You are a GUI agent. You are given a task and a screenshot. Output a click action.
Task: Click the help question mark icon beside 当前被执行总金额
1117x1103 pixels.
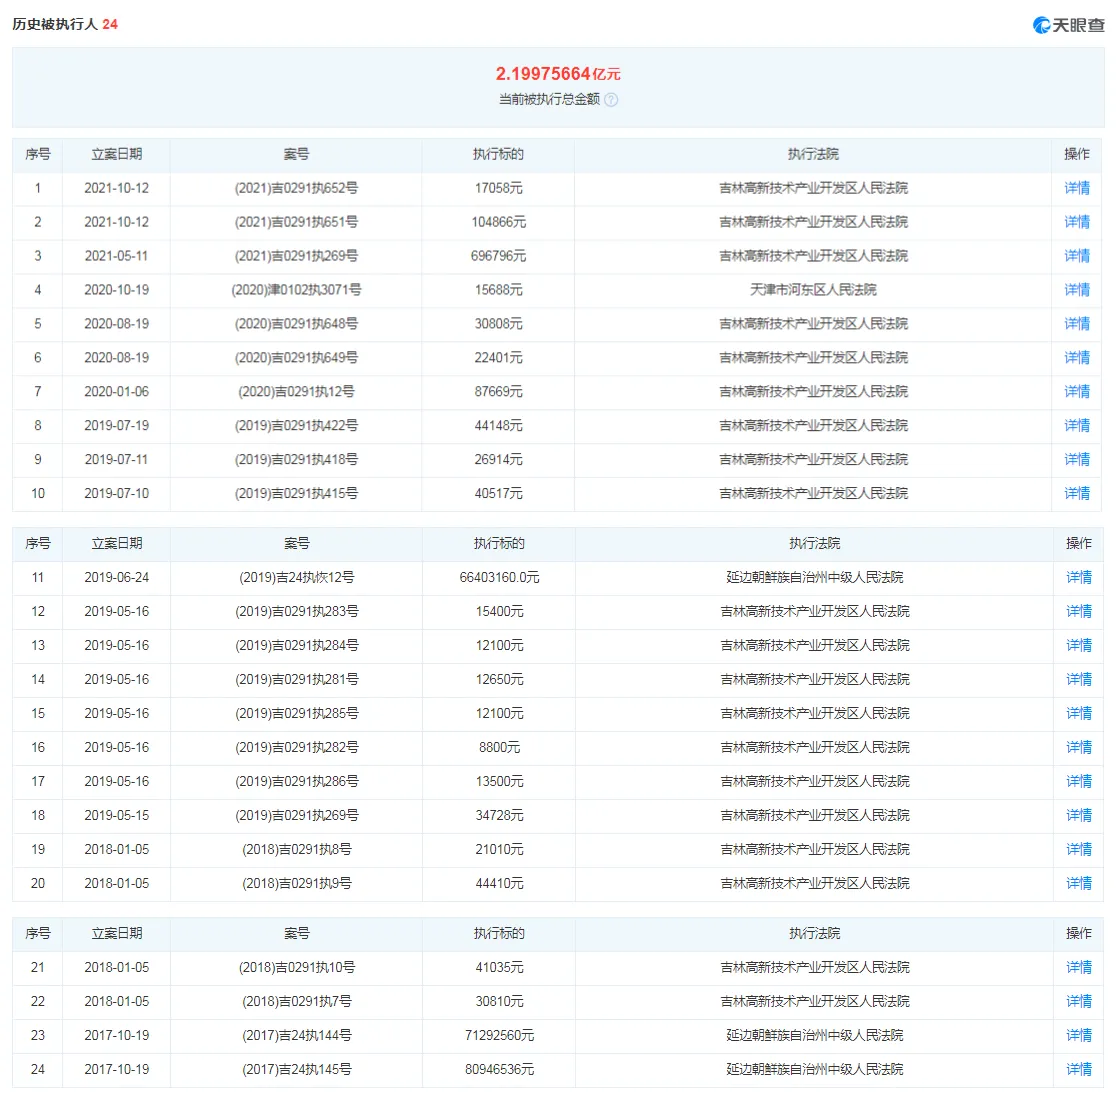[611, 100]
